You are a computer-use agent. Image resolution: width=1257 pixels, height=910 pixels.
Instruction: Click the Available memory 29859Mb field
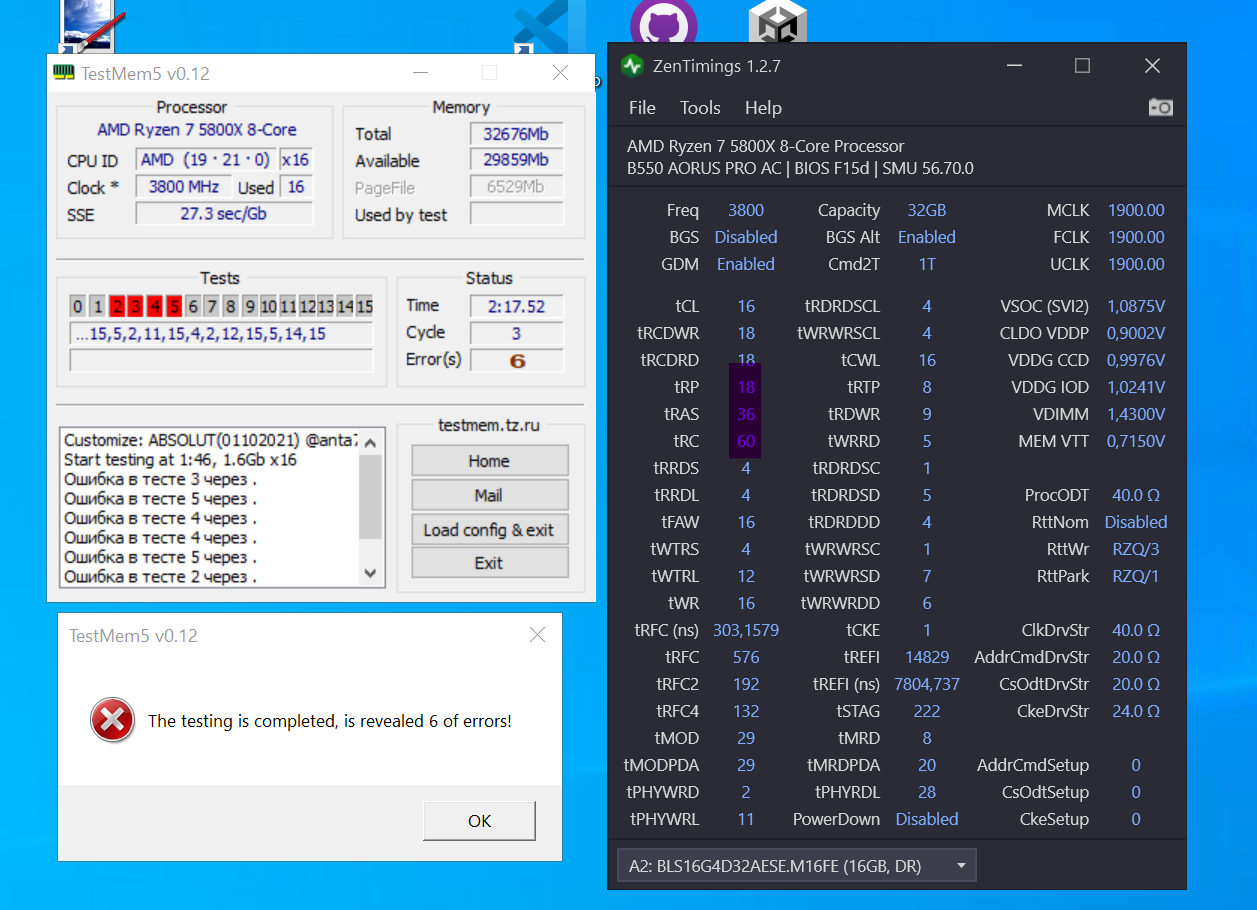(x=517, y=160)
